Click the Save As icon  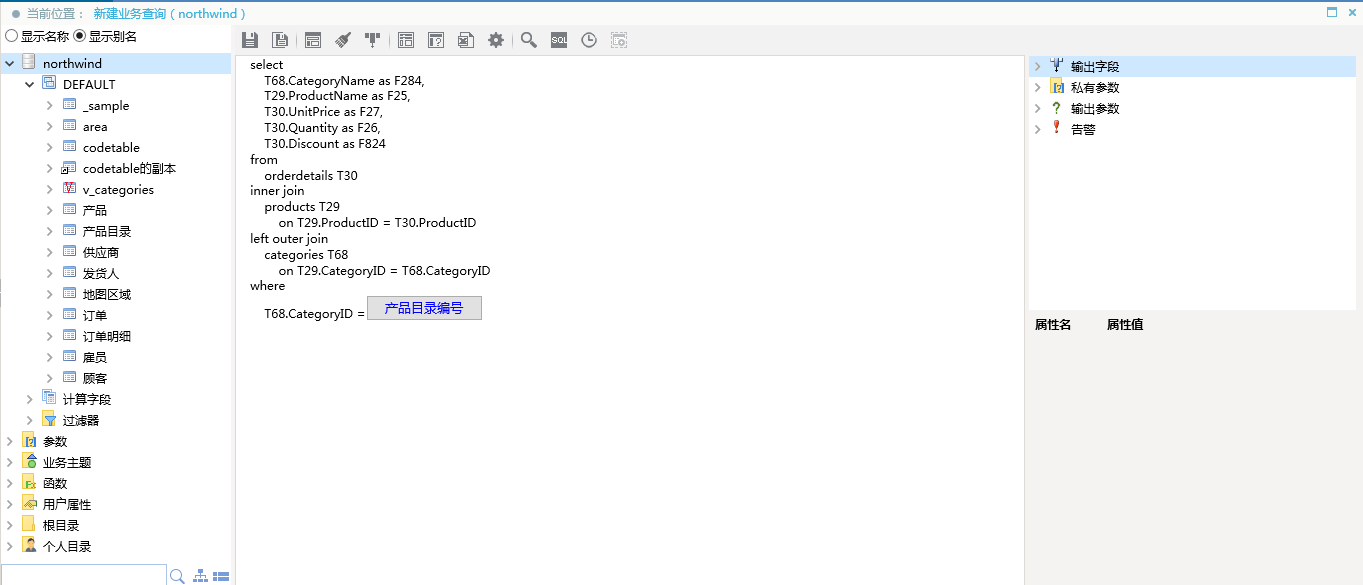281,40
